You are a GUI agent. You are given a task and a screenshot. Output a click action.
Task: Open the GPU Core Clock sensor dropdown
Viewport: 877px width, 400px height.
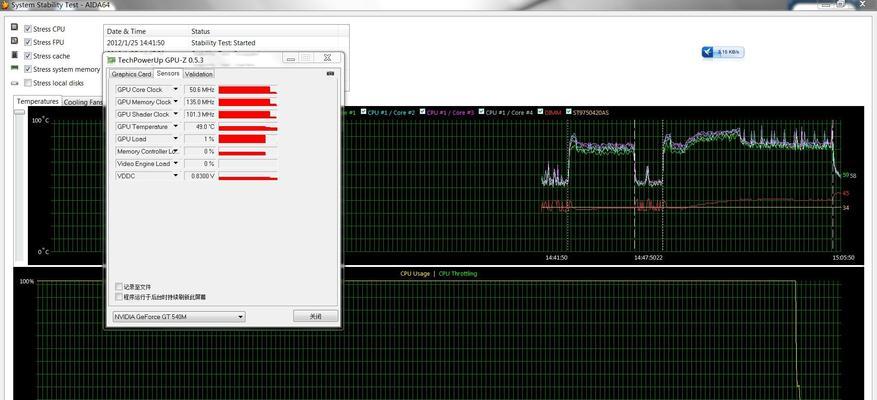coord(175,89)
